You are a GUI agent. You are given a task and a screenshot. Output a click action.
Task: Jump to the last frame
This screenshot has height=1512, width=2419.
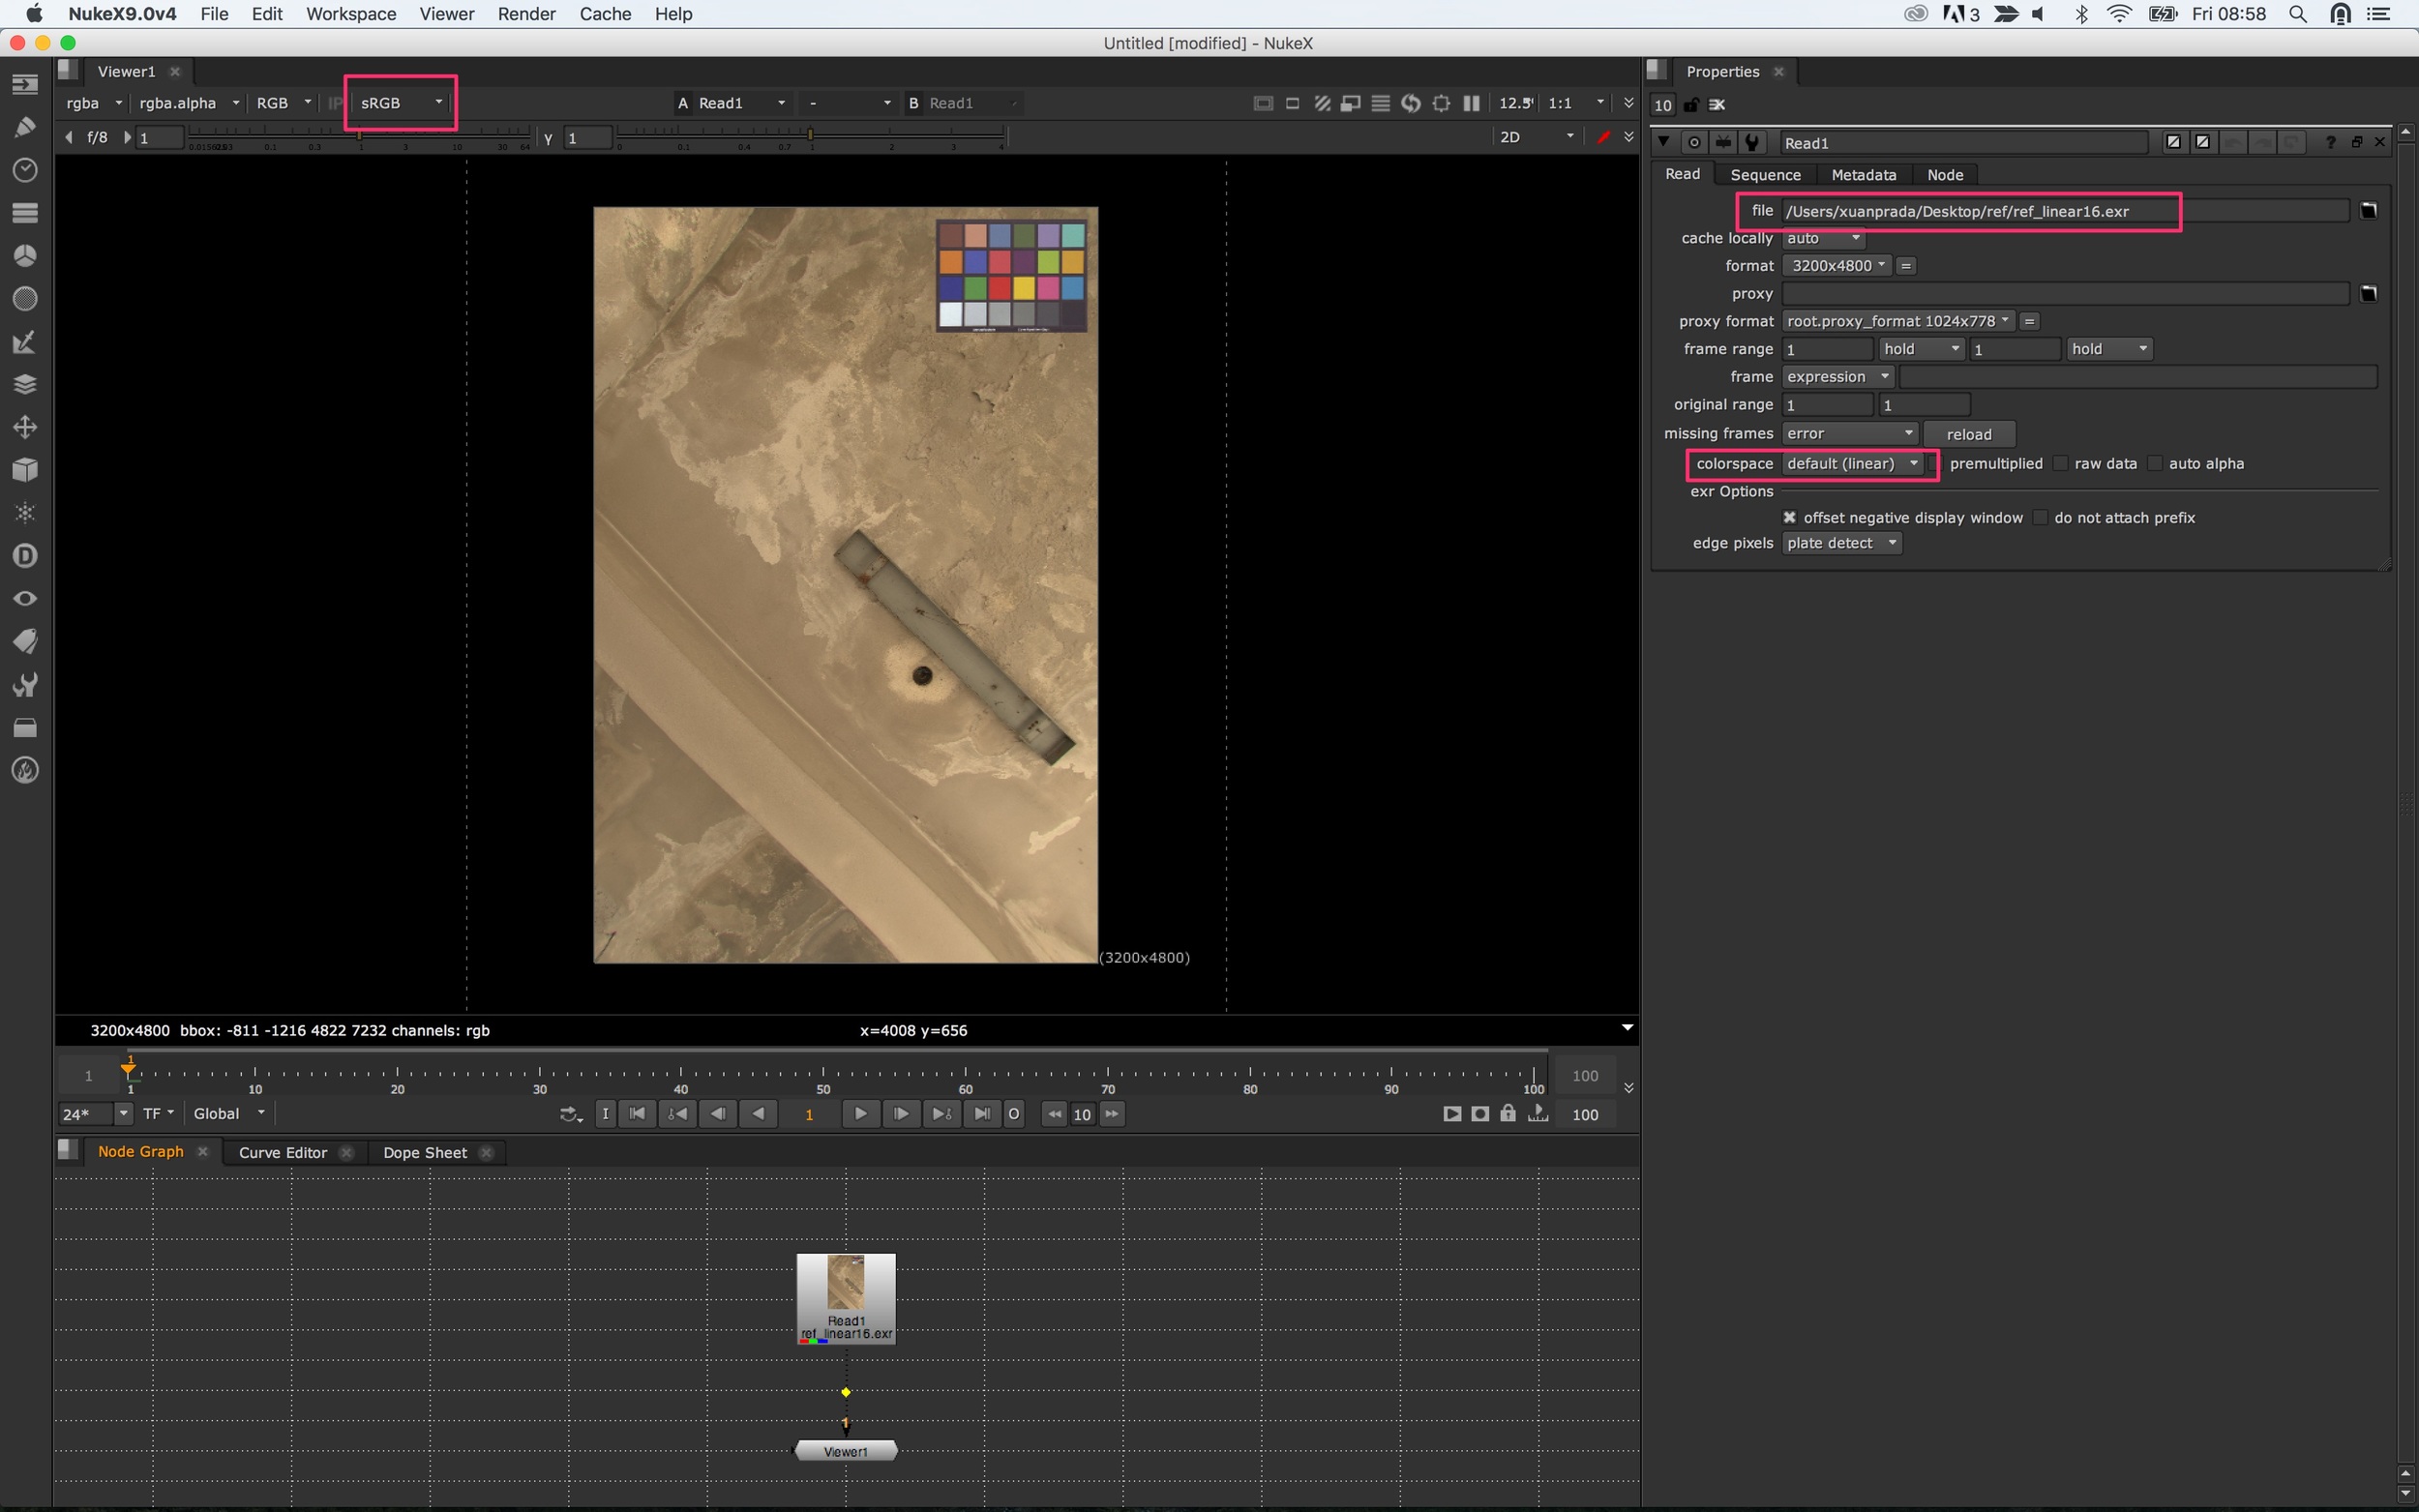click(x=982, y=1113)
